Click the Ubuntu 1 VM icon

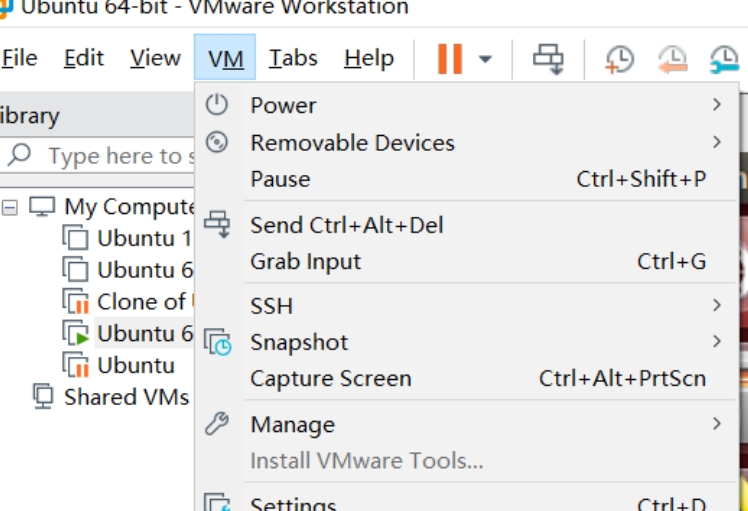pyautogui.click(x=75, y=238)
